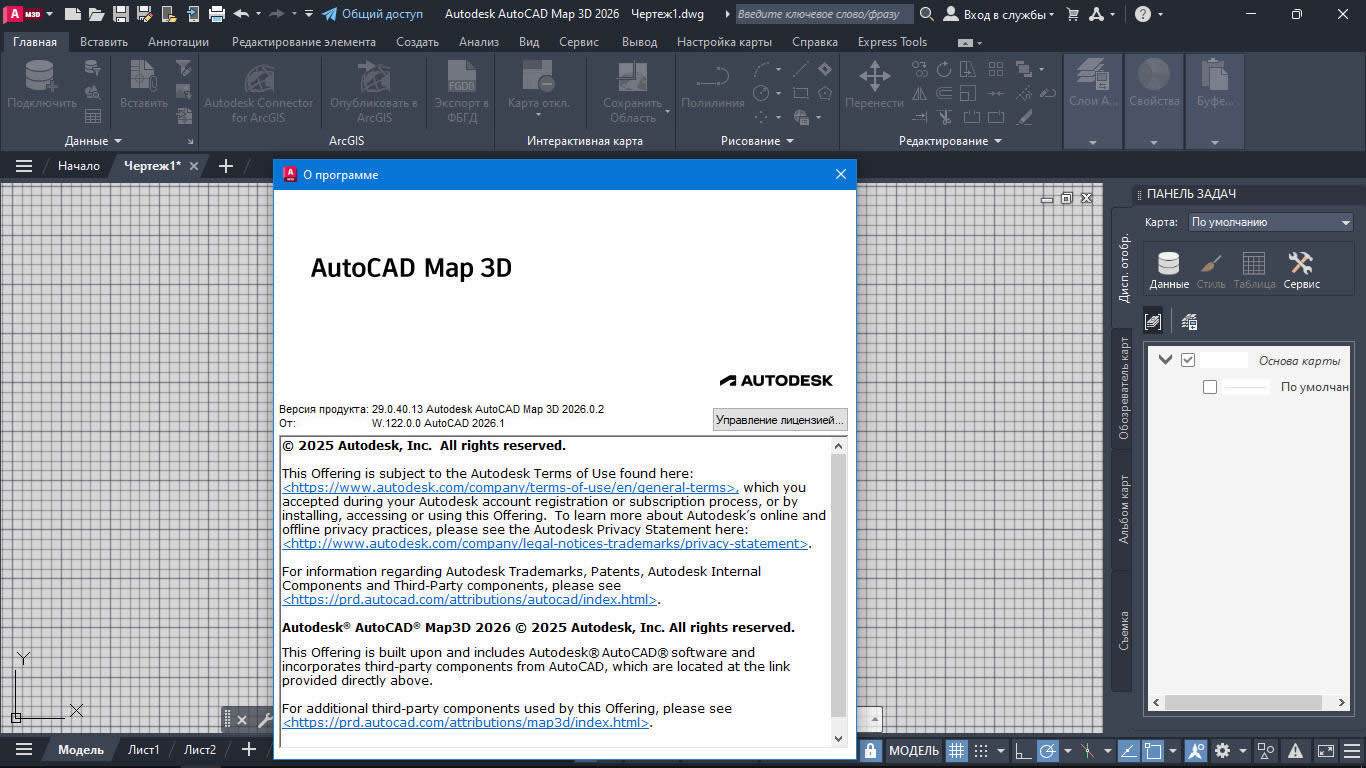1366x768 pixels.
Task: Open the Лист1 layout tab
Action: point(144,748)
